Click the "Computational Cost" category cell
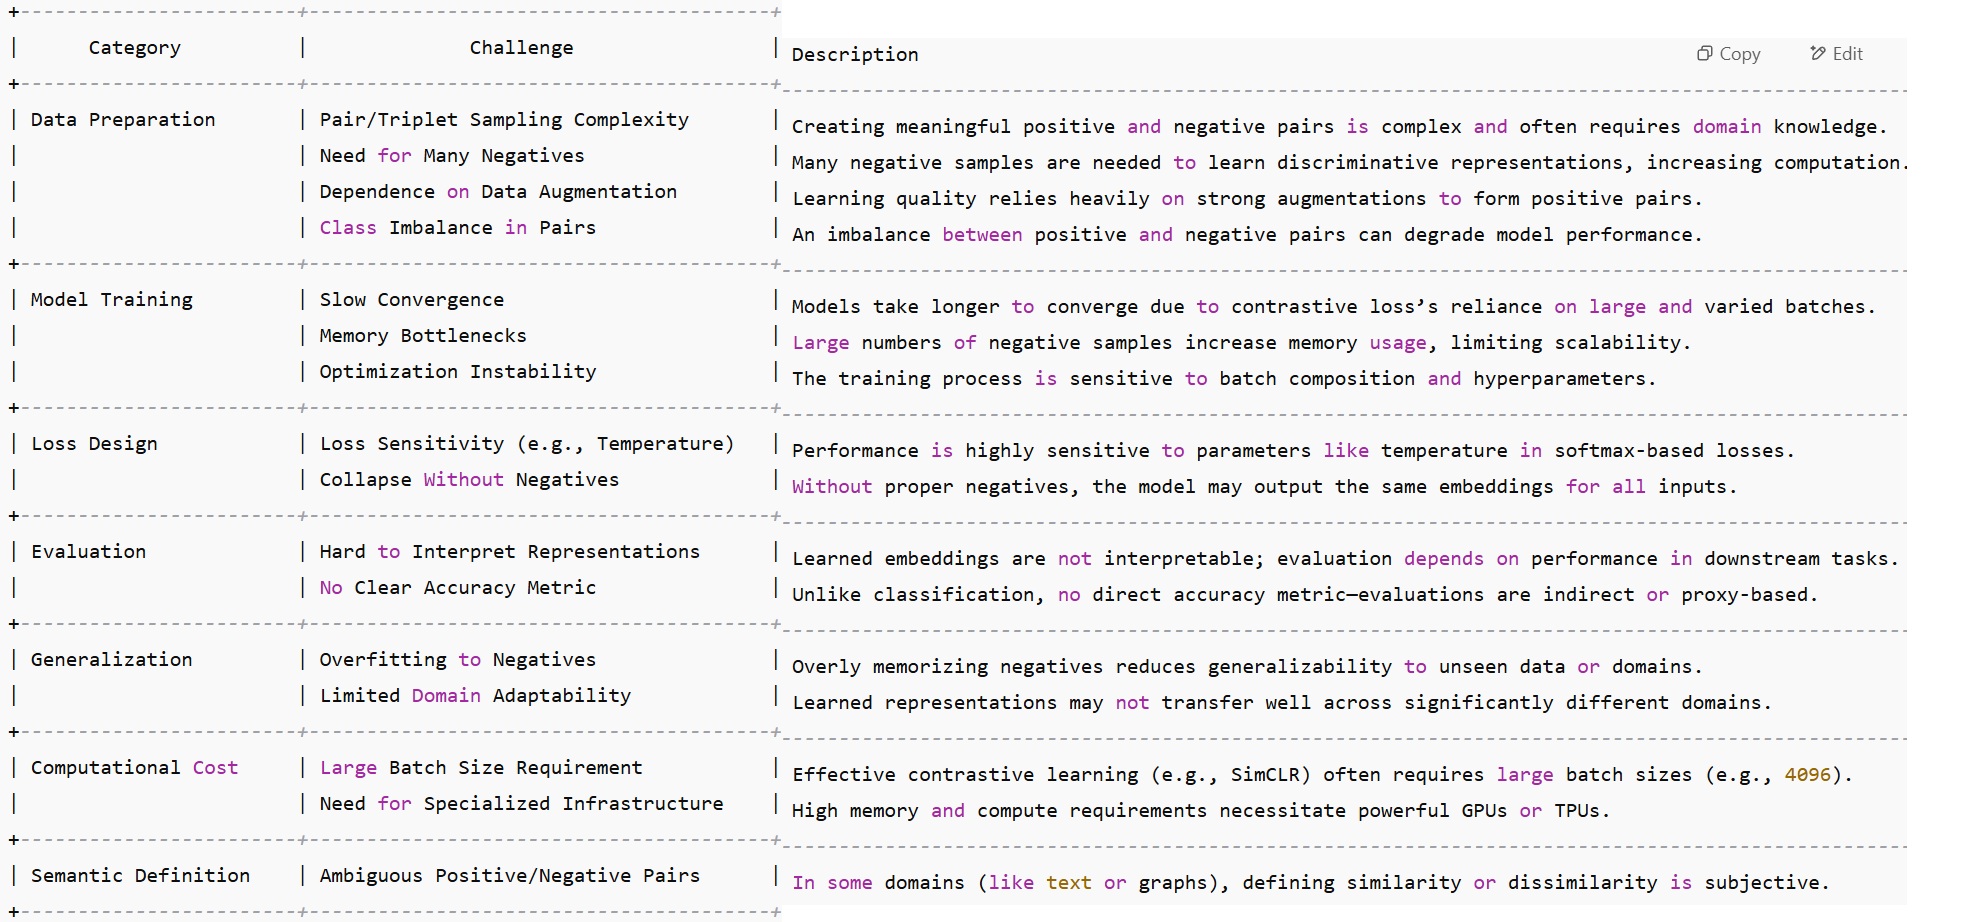The height and width of the screenshot is (922, 1984). pos(134,768)
